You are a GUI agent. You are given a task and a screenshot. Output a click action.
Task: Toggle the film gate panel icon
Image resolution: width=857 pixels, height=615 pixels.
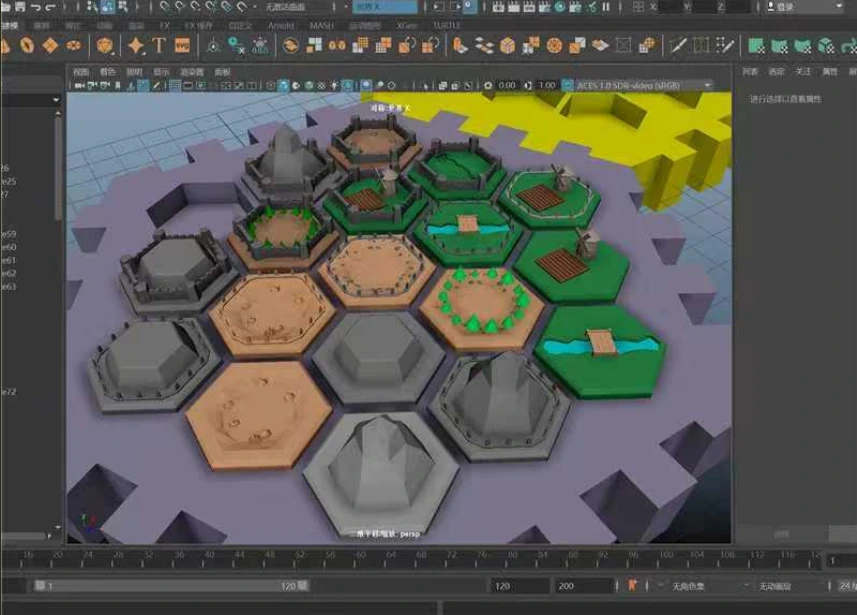tap(188, 86)
